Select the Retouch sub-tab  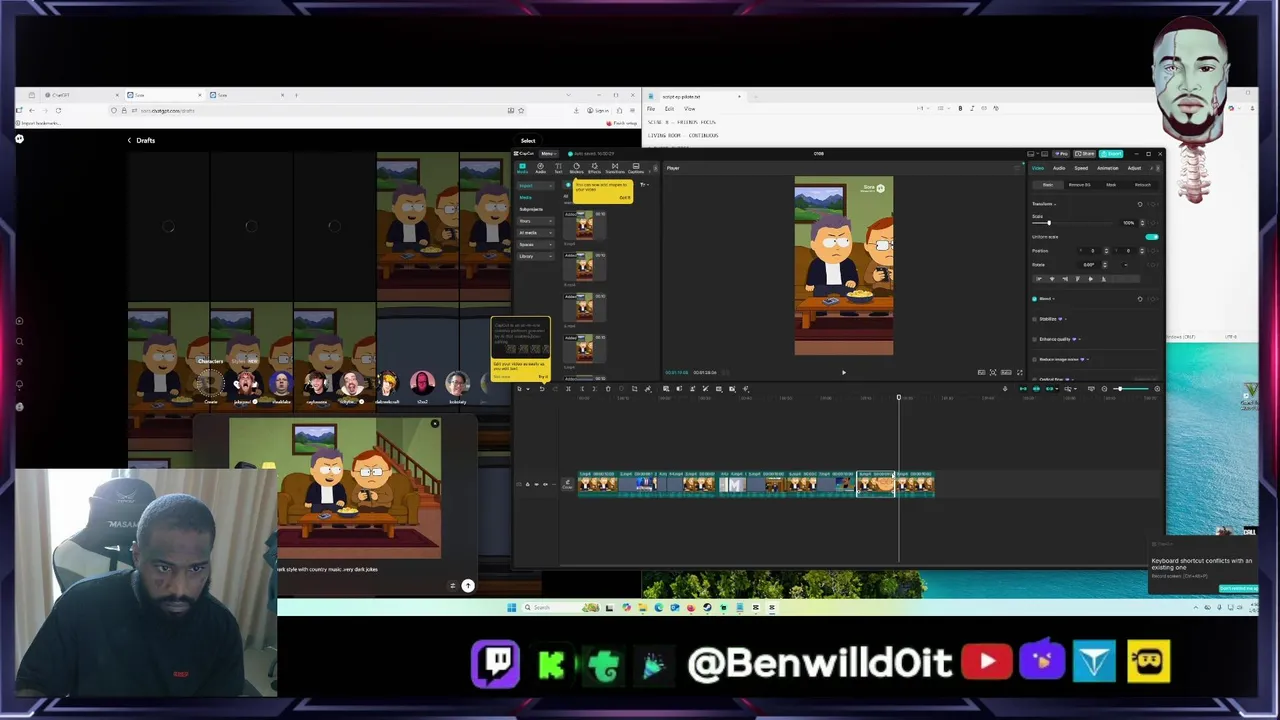(x=1143, y=185)
